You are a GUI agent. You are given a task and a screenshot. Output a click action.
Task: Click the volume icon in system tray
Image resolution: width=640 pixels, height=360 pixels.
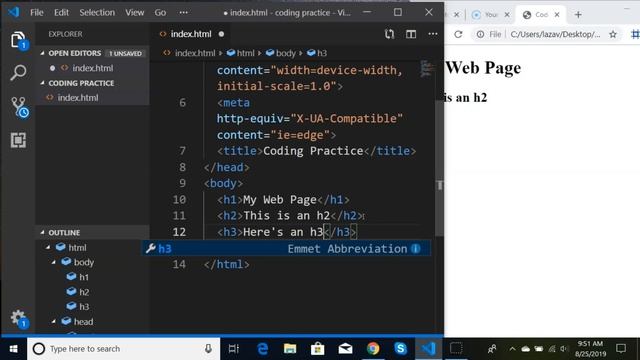[564, 349]
